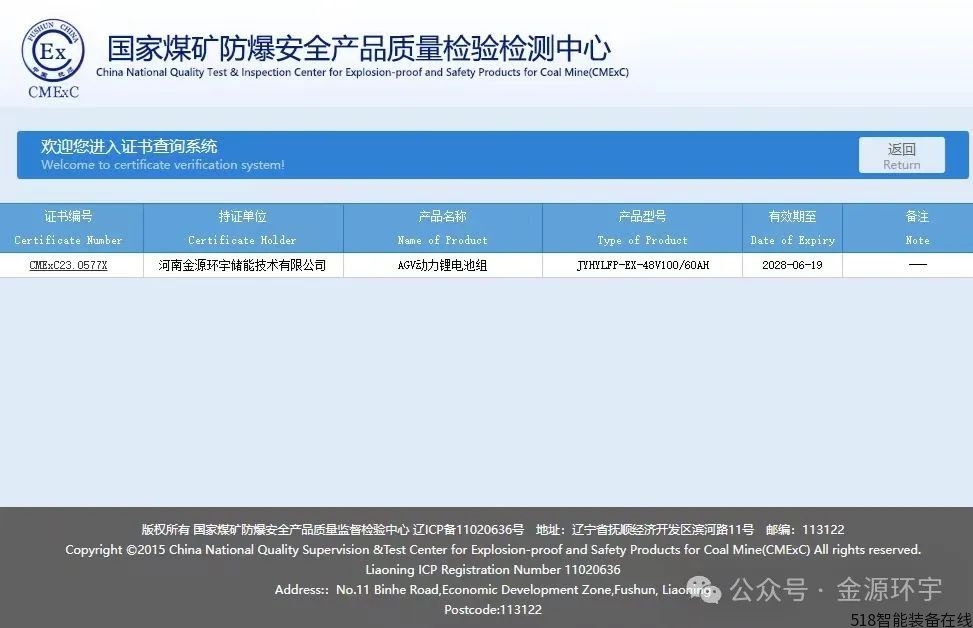Click footer line 'Liaoning ICP Registration Number 11020636'
This screenshot has height=628, width=973.
pyautogui.click(x=493, y=570)
